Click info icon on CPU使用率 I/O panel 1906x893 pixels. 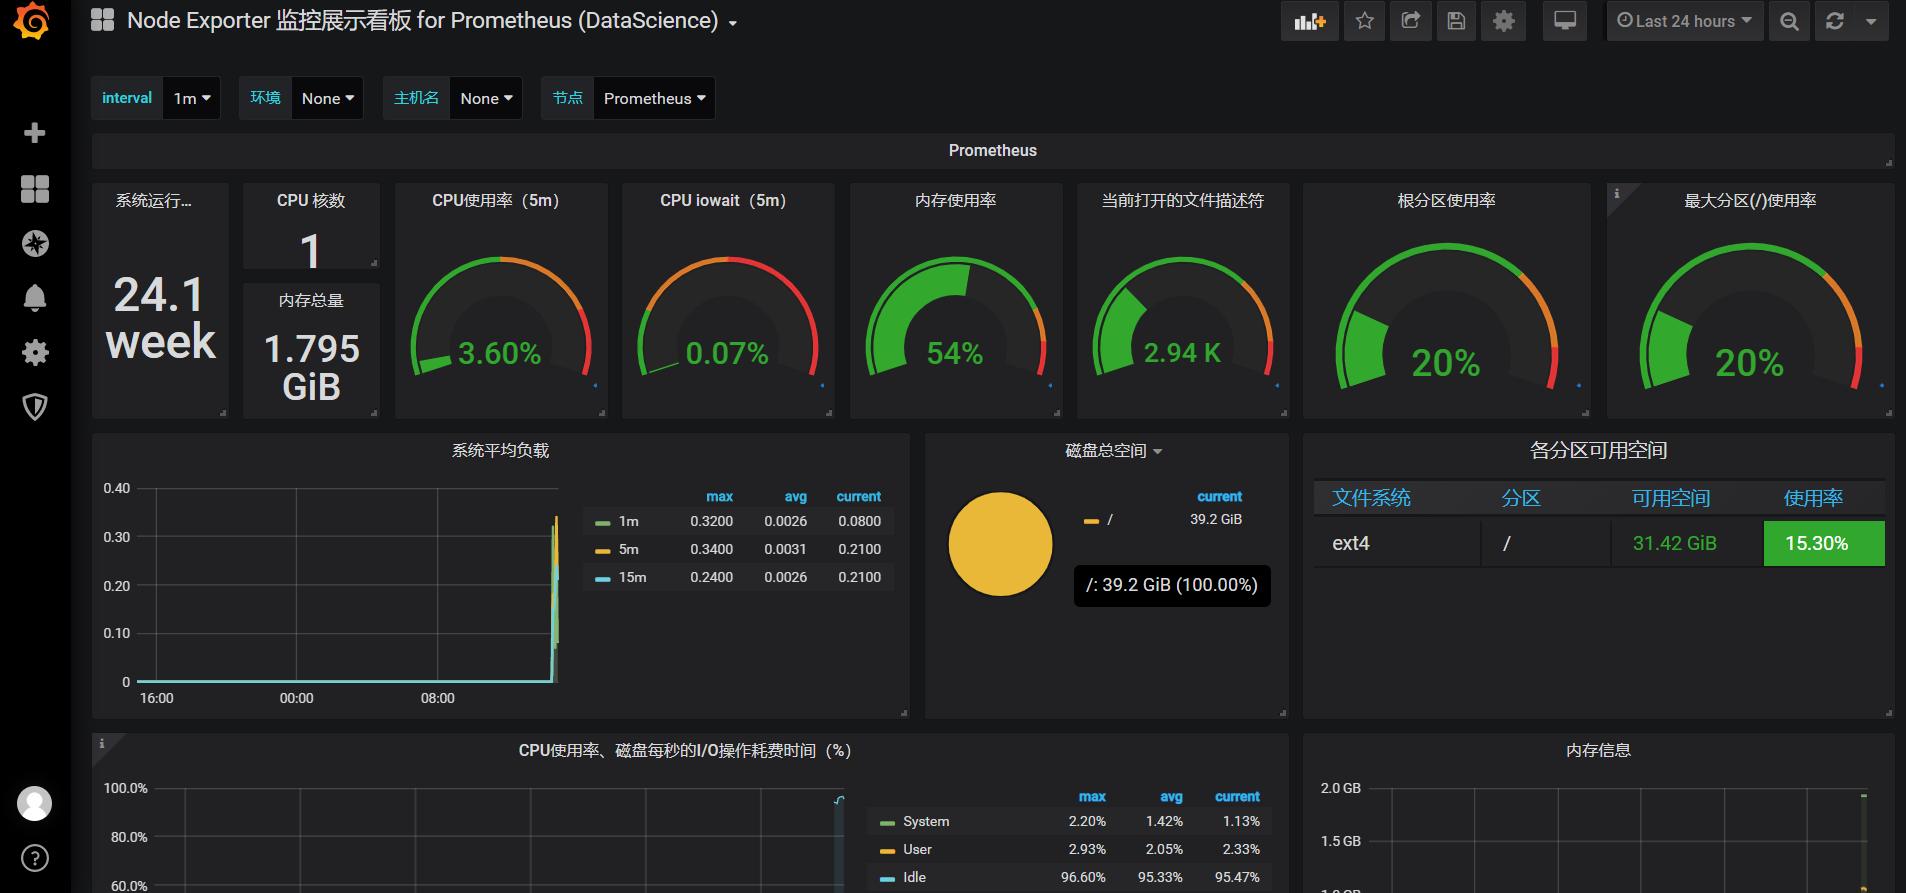click(101, 743)
